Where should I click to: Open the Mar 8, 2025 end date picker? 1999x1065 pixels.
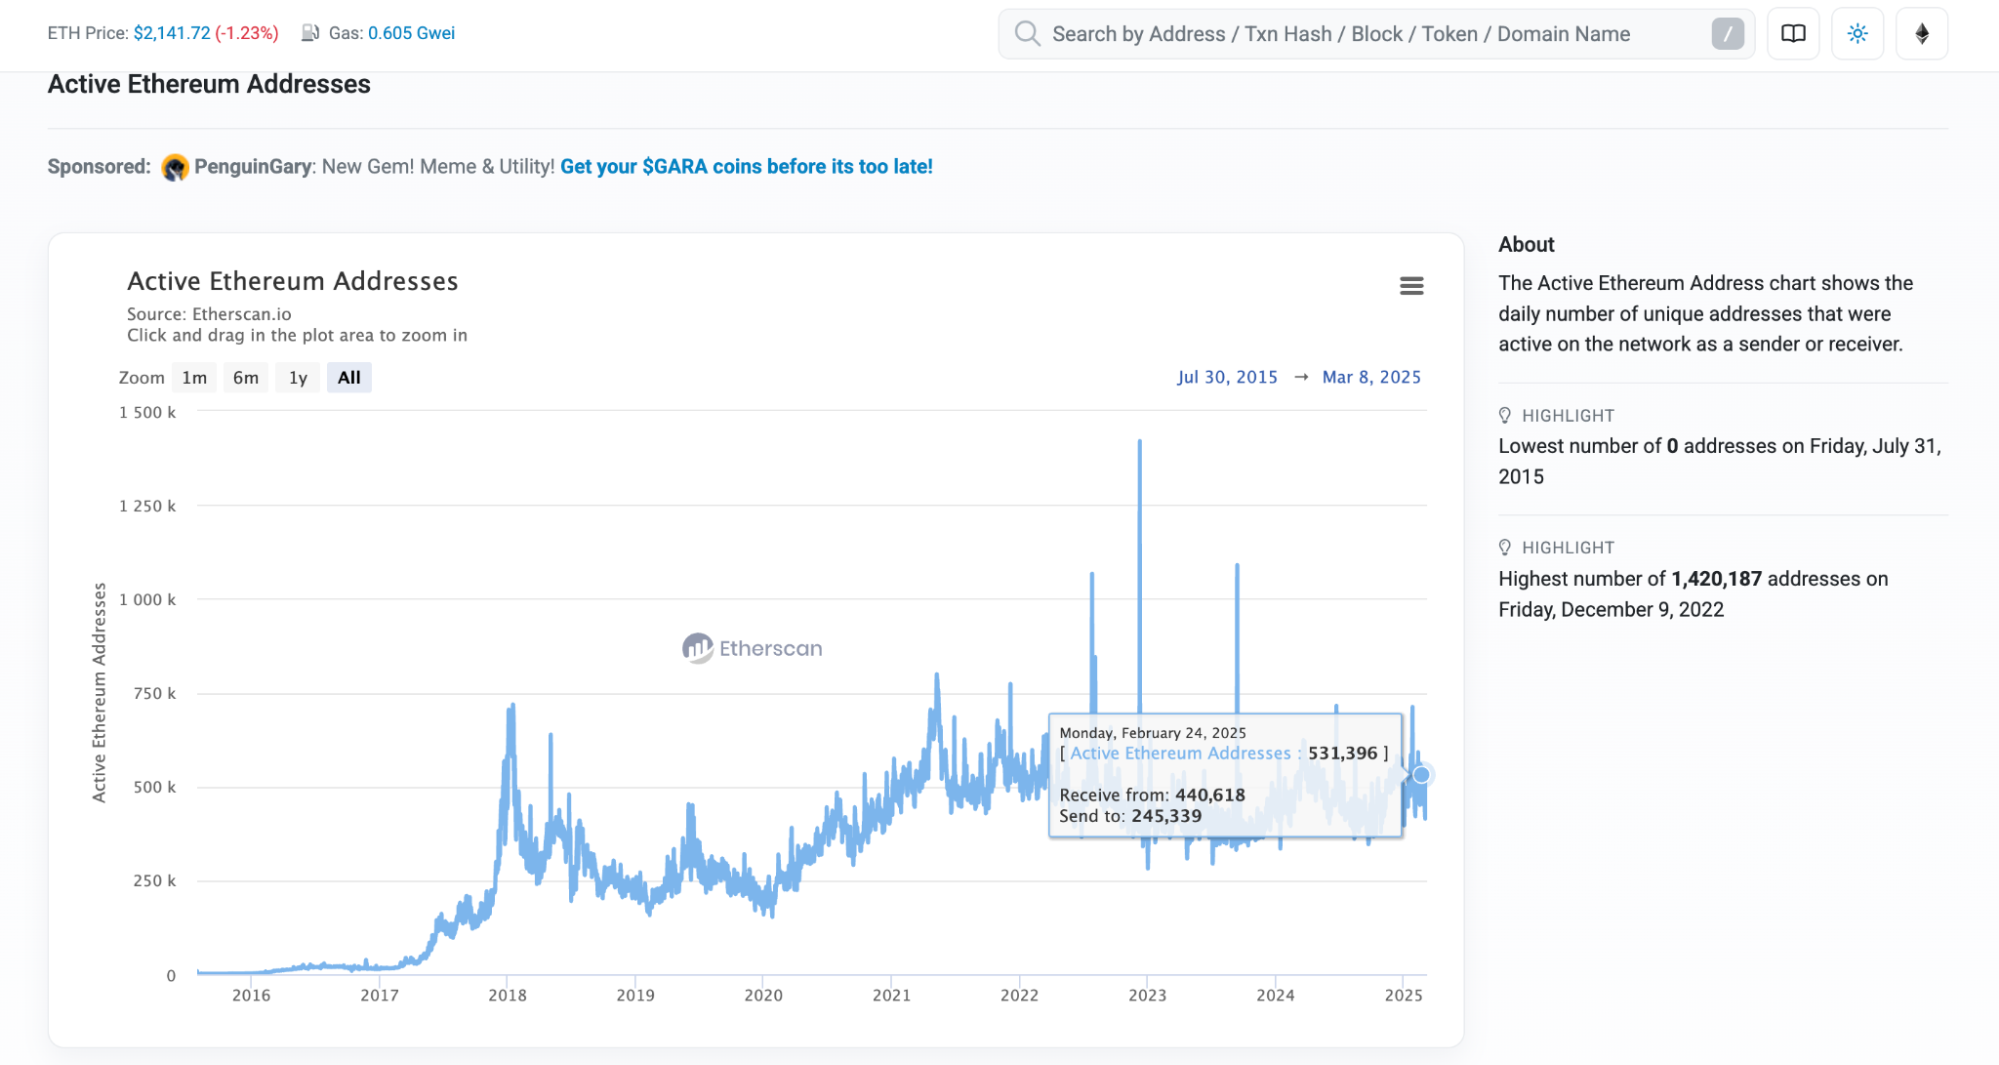click(1371, 377)
